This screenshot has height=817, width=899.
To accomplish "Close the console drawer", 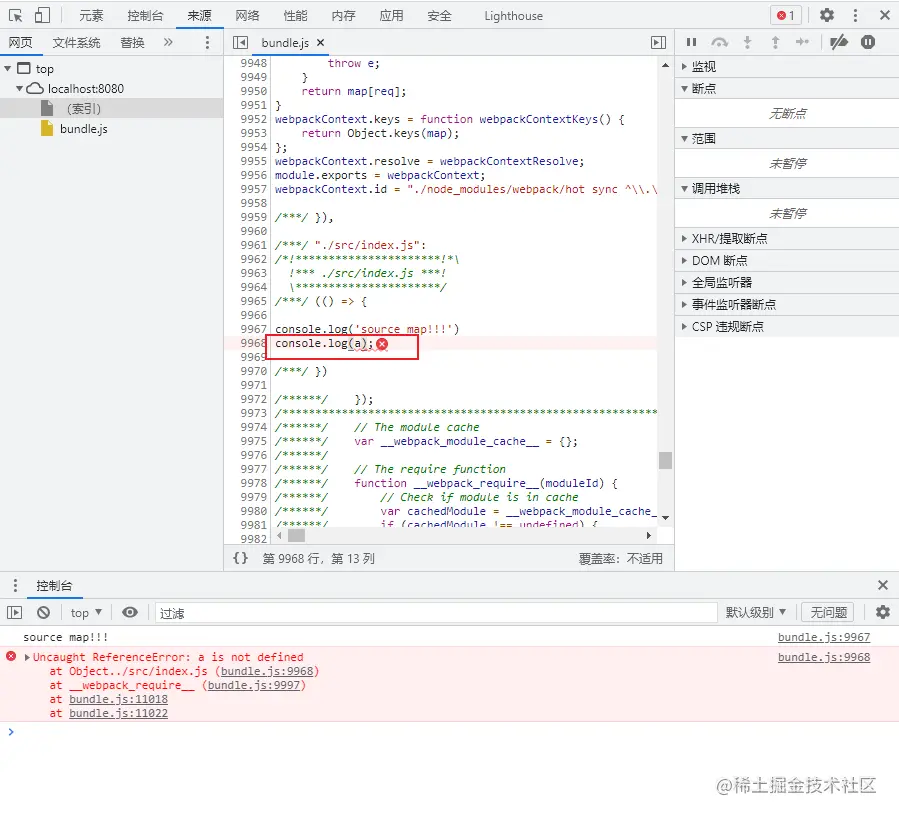I will pyautogui.click(x=883, y=585).
